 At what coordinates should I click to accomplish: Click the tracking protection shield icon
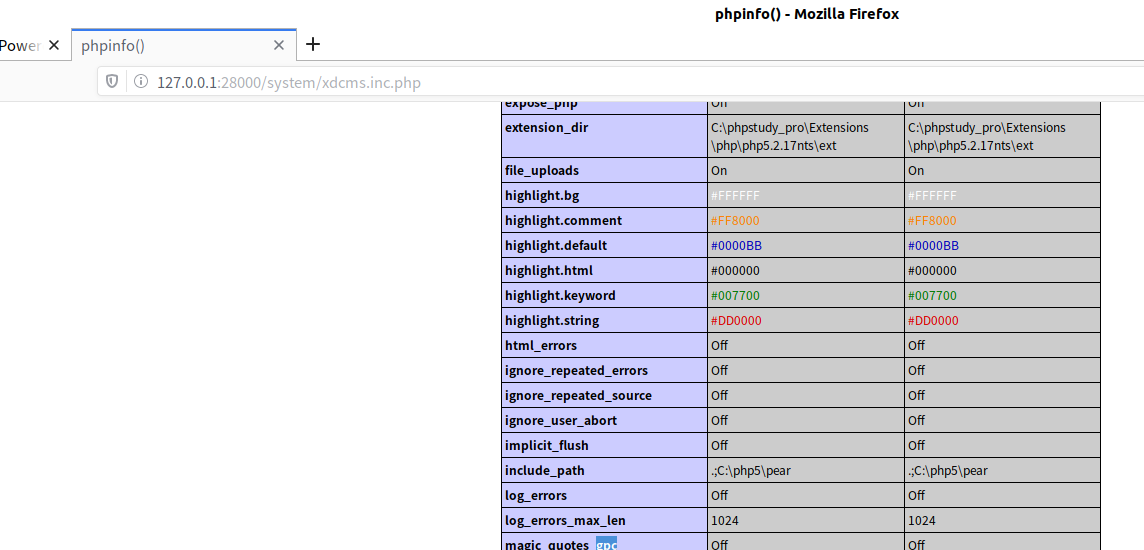(x=112, y=82)
